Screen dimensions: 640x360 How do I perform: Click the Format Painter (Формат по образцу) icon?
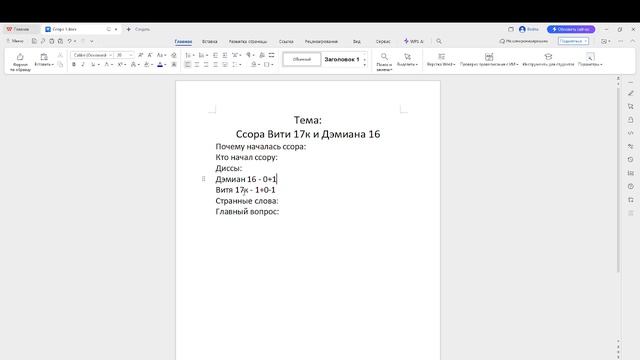pyautogui.click(x=20, y=57)
